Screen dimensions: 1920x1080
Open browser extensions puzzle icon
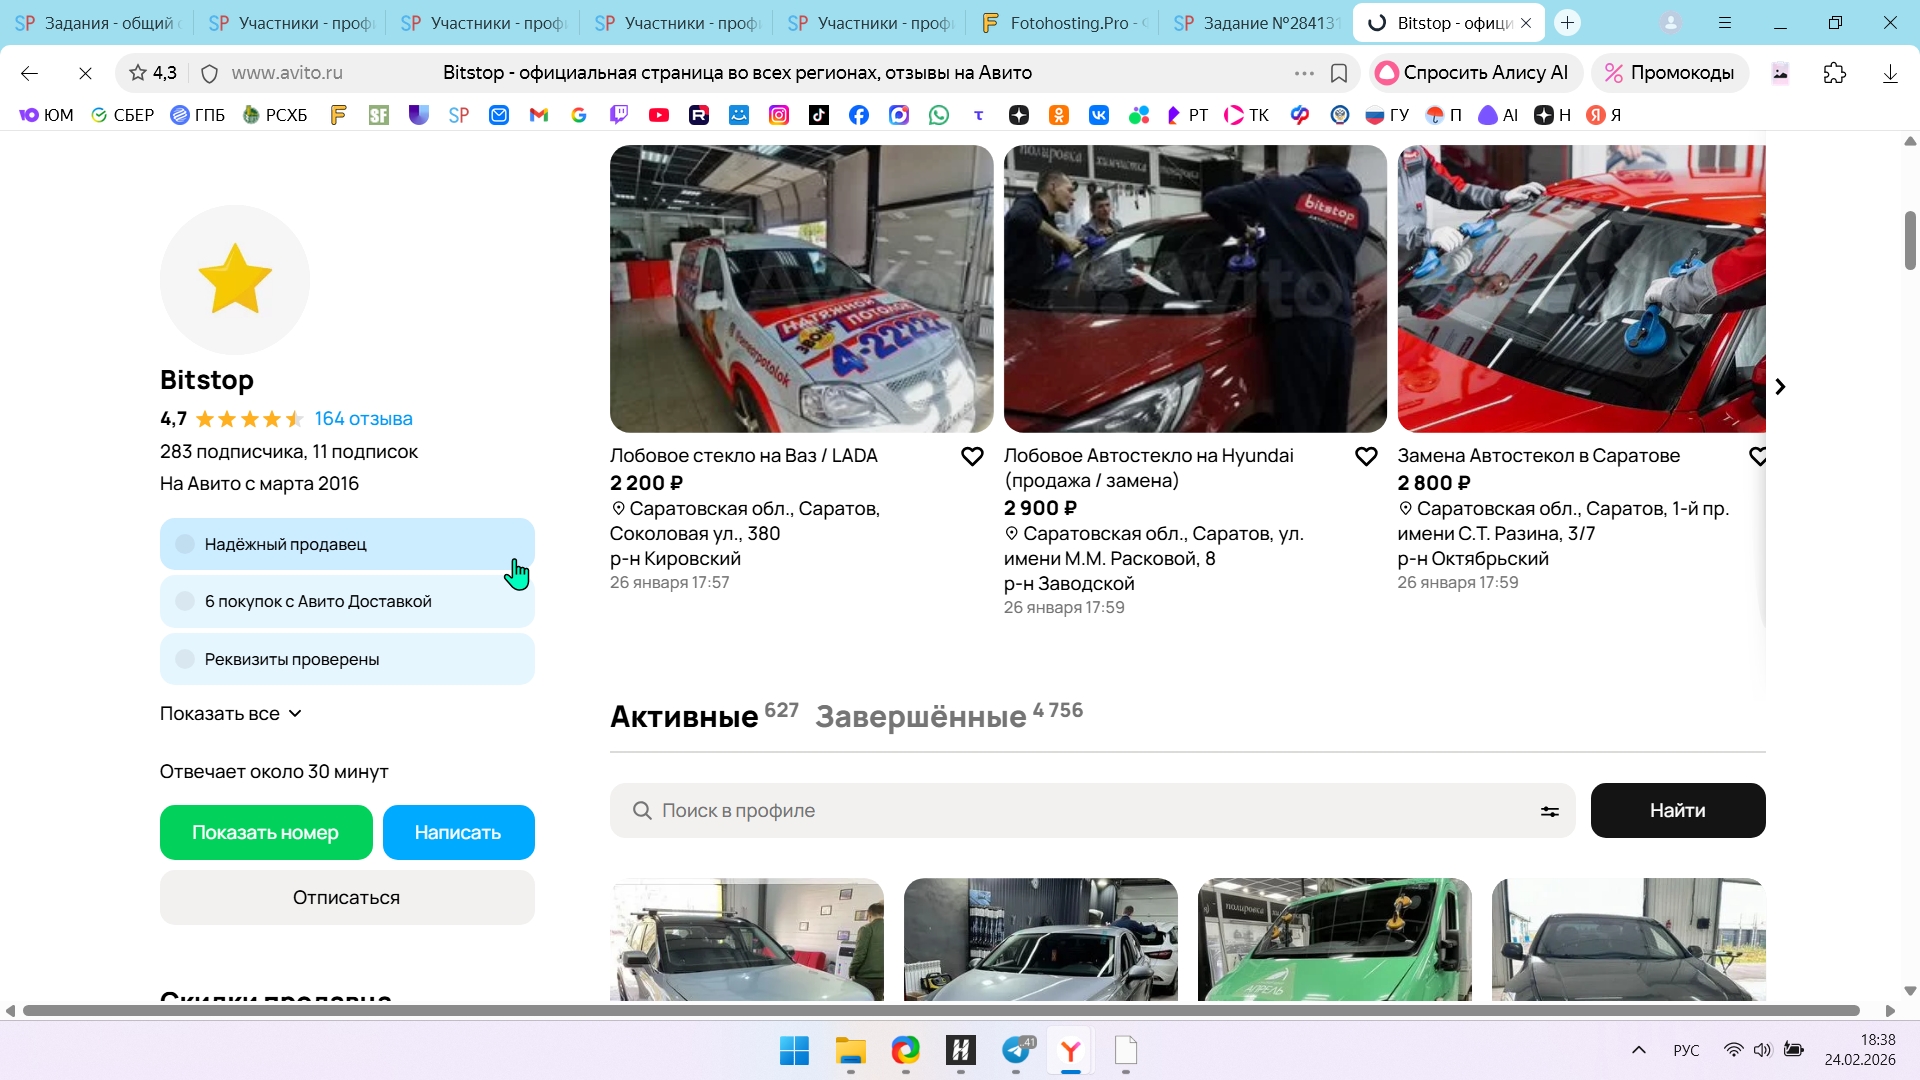[x=1834, y=73]
